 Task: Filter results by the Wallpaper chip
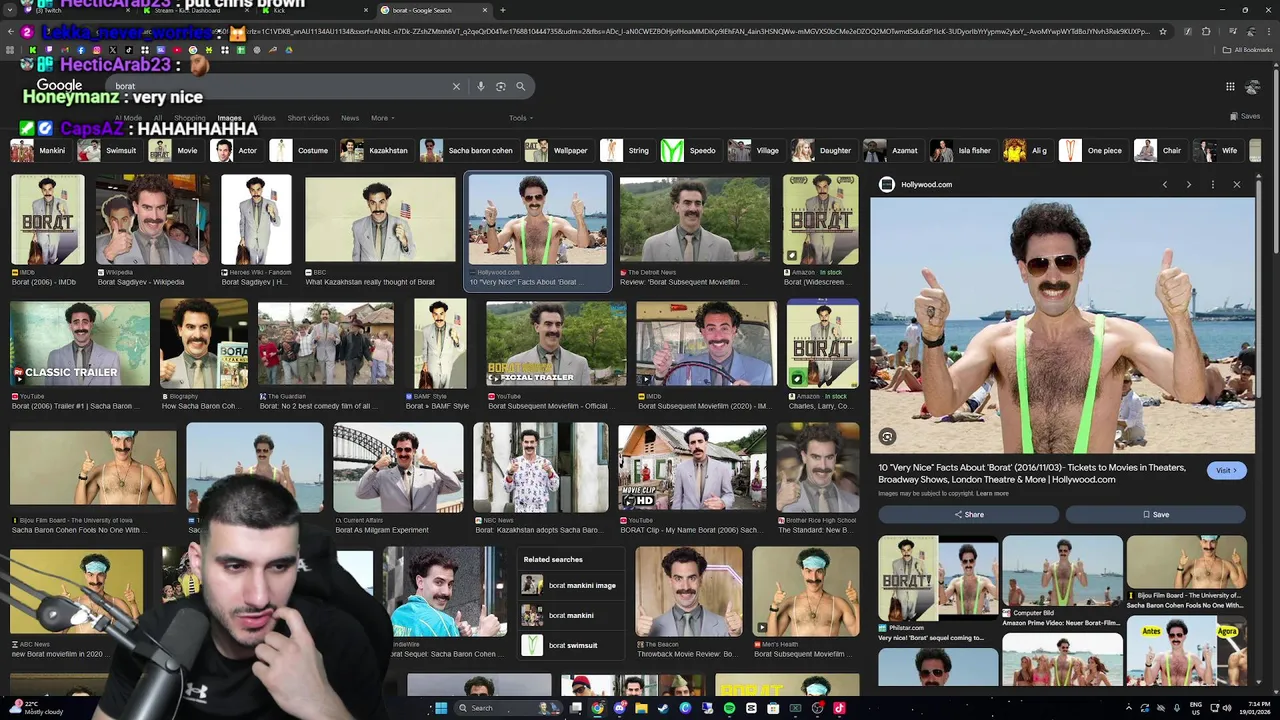point(557,150)
